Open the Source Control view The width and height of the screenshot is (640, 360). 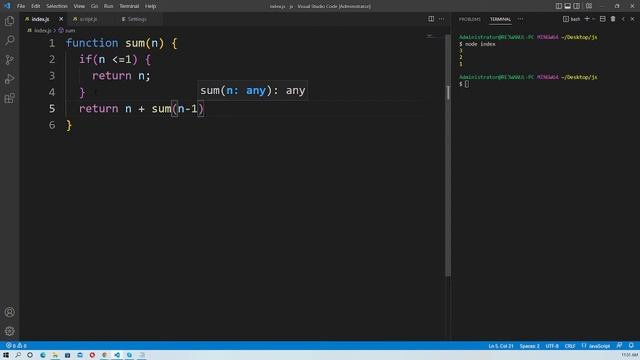9,60
